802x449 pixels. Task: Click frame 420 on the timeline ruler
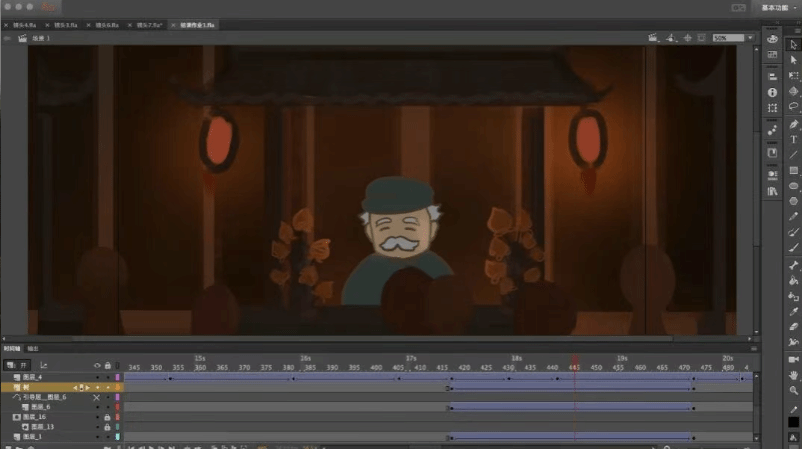[464, 367]
